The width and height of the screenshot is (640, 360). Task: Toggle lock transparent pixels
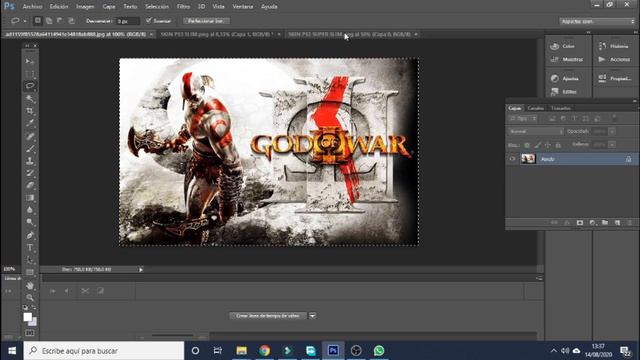pos(527,145)
